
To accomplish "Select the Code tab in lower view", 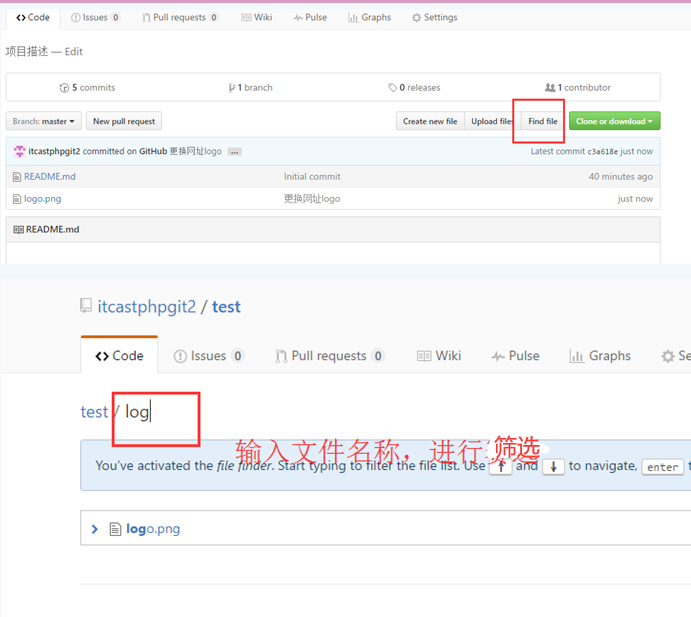I will [x=119, y=355].
